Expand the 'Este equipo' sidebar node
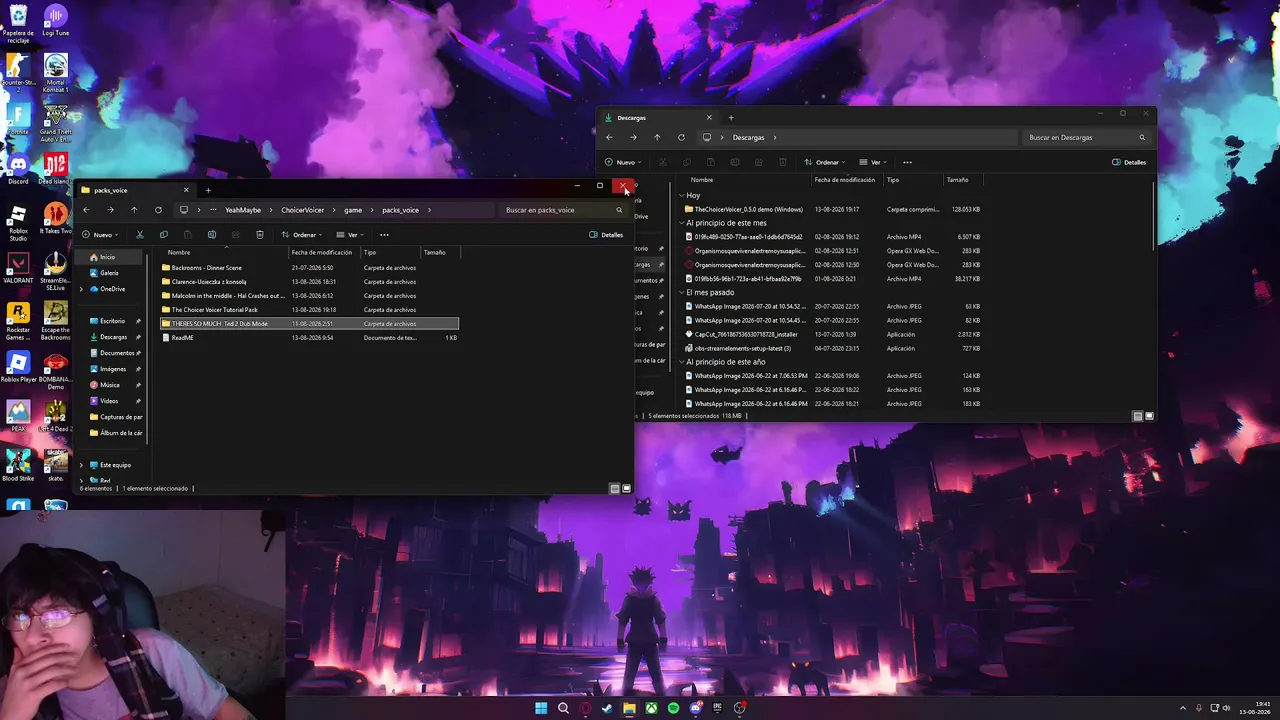Image resolution: width=1280 pixels, height=720 pixels. [81, 465]
